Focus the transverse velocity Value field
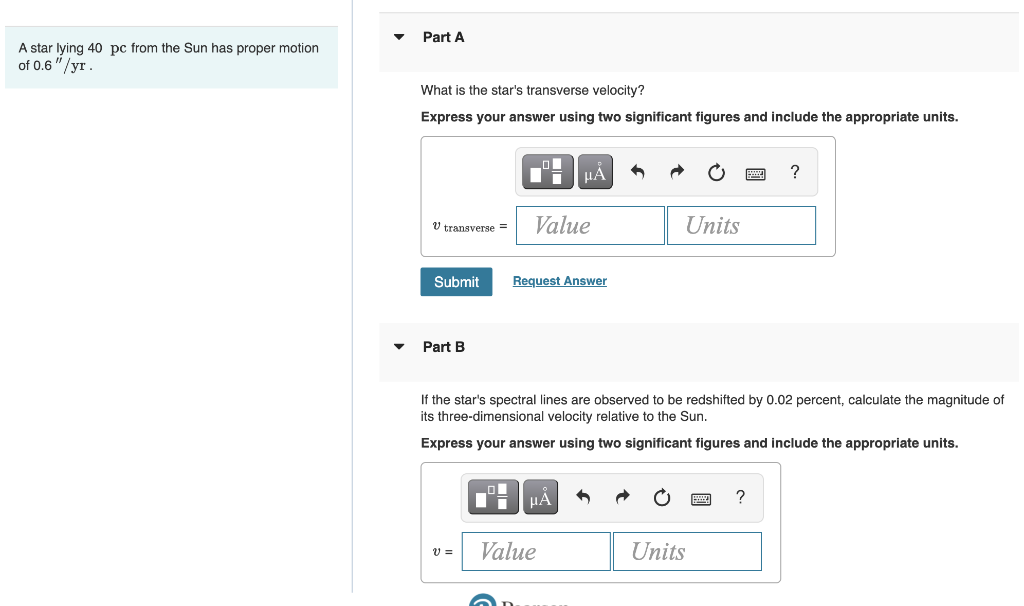The width and height of the screenshot is (1024, 606). [x=590, y=225]
